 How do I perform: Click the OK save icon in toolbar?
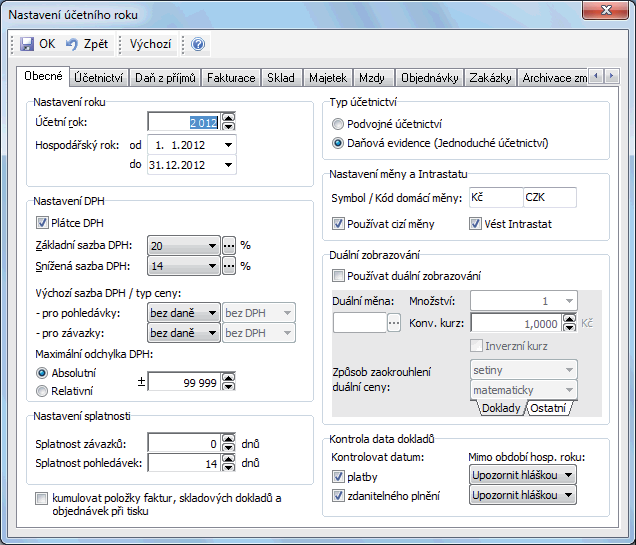click(x=27, y=44)
